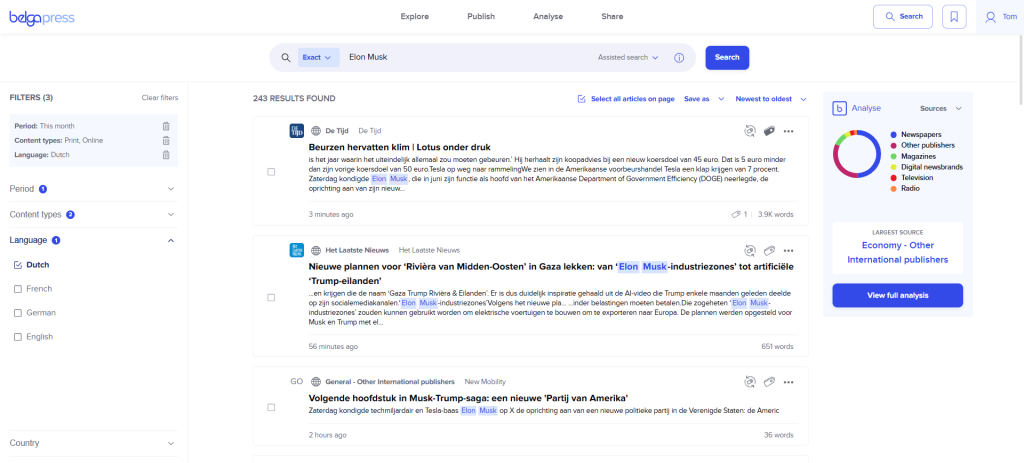Click the Analyse panel b icon

click(x=839, y=108)
